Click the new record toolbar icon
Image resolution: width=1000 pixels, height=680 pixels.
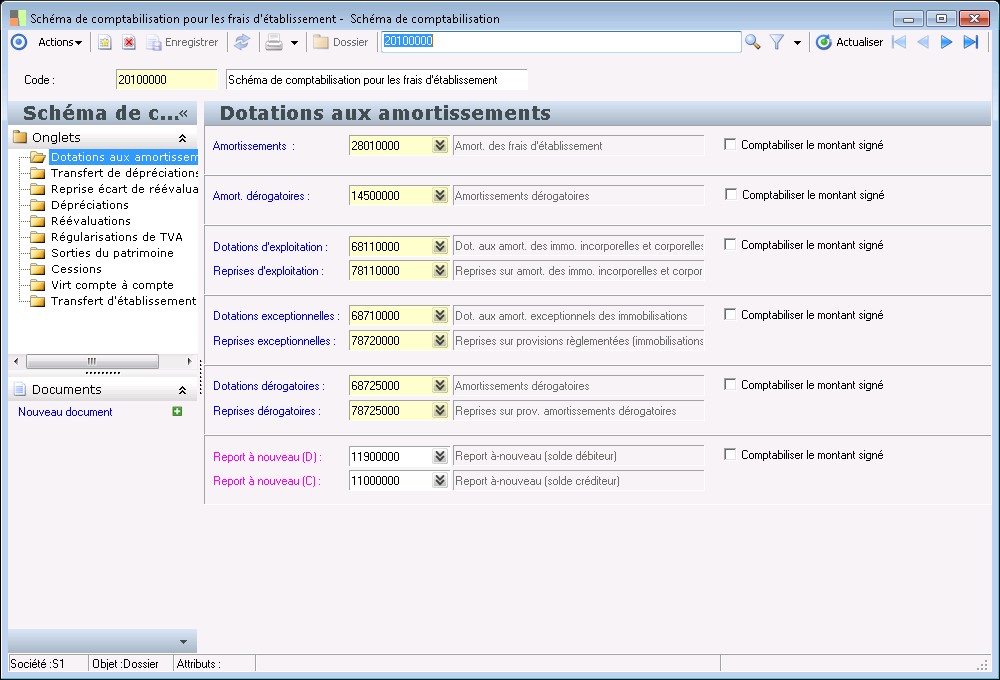(104, 42)
